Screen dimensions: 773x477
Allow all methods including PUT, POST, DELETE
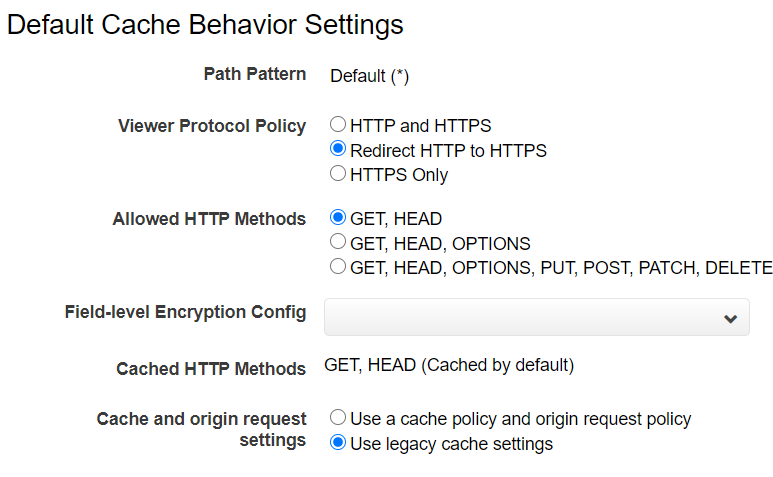pyautogui.click(x=338, y=266)
